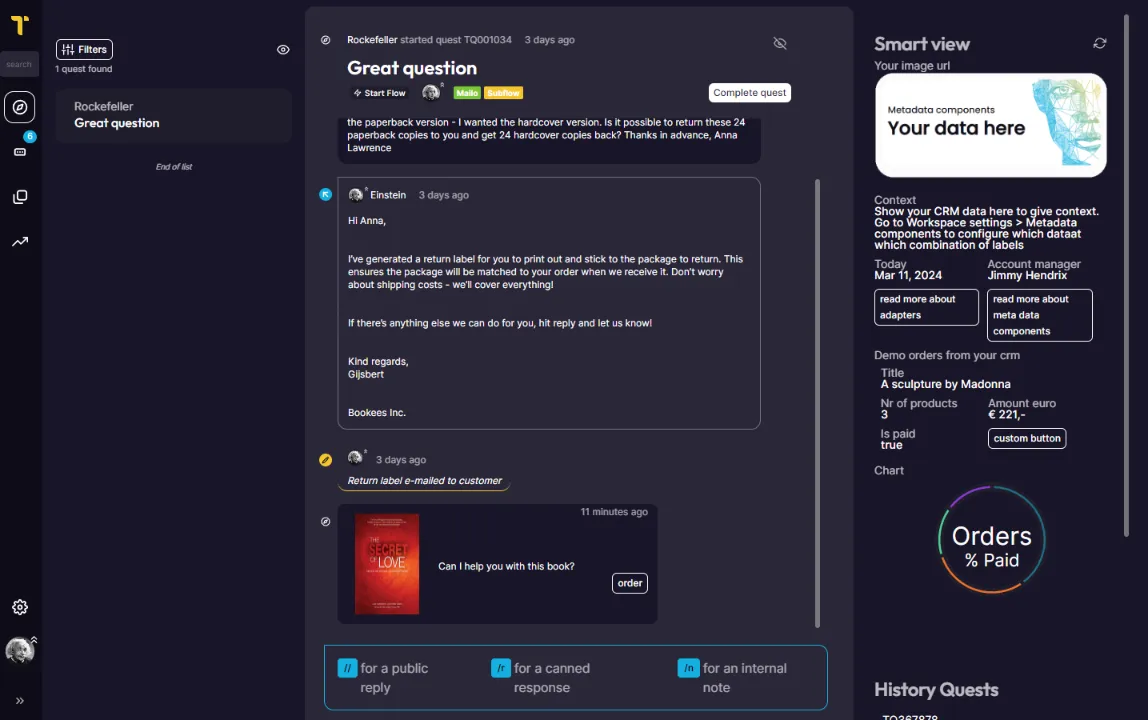Click the Orders % Paid chart
This screenshot has width=1148, height=720.
click(x=991, y=540)
